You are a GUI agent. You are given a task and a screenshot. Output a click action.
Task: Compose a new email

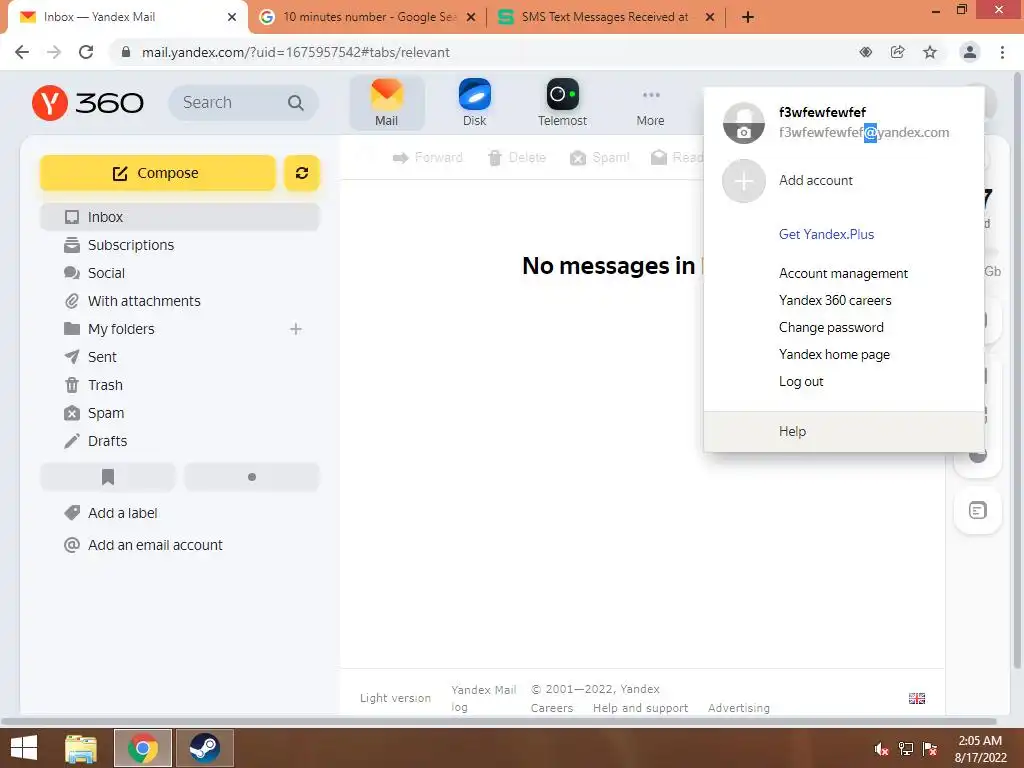pyautogui.click(x=157, y=173)
